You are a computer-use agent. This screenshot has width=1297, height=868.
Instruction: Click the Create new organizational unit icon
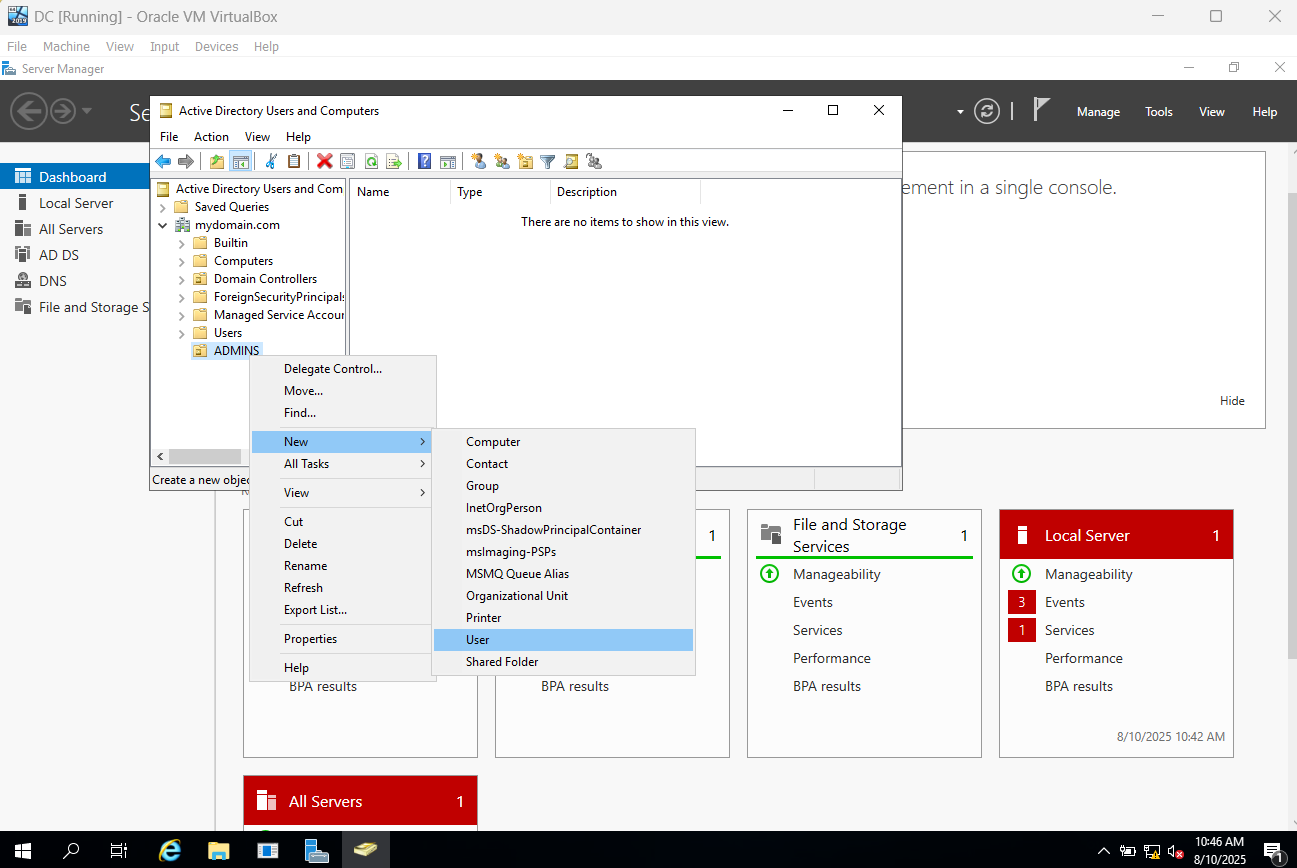click(525, 161)
